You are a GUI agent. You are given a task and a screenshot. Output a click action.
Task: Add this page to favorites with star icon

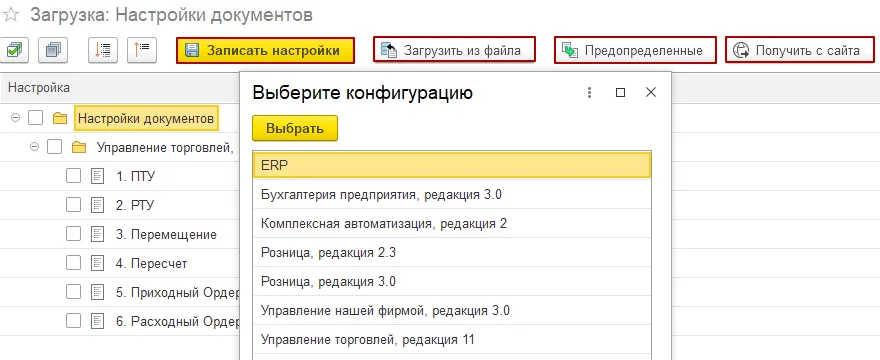pyautogui.click(x=12, y=15)
